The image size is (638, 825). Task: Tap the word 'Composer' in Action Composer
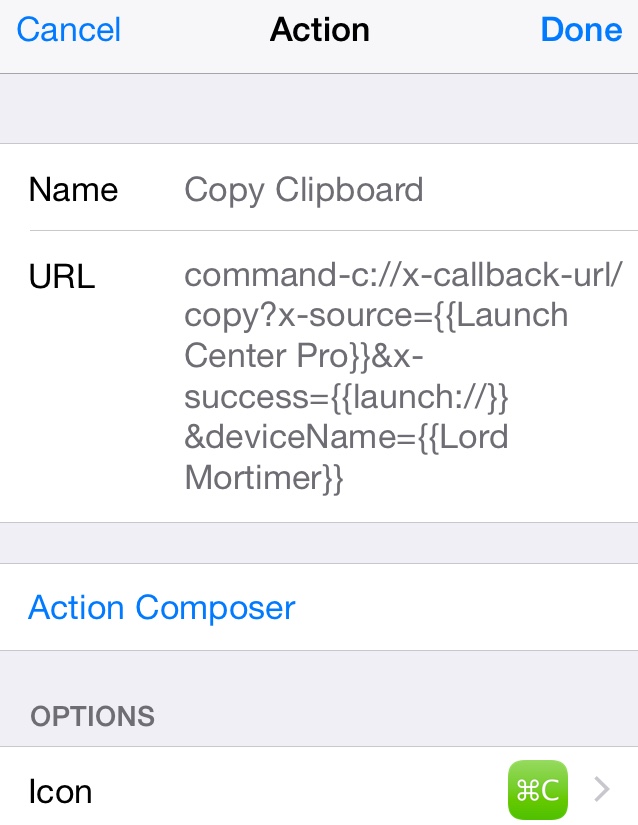(215, 608)
